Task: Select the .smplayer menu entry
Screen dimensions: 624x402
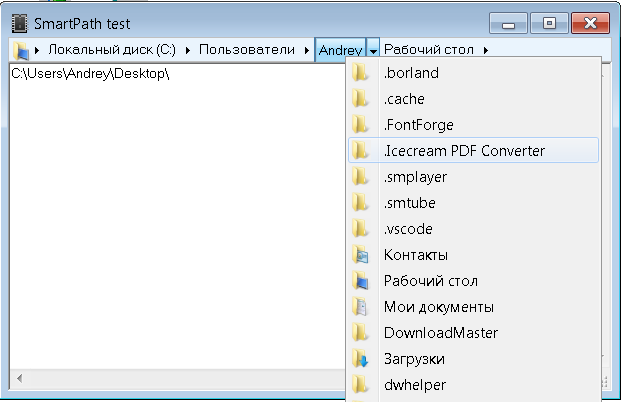Action: pyautogui.click(x=415, y=177)
